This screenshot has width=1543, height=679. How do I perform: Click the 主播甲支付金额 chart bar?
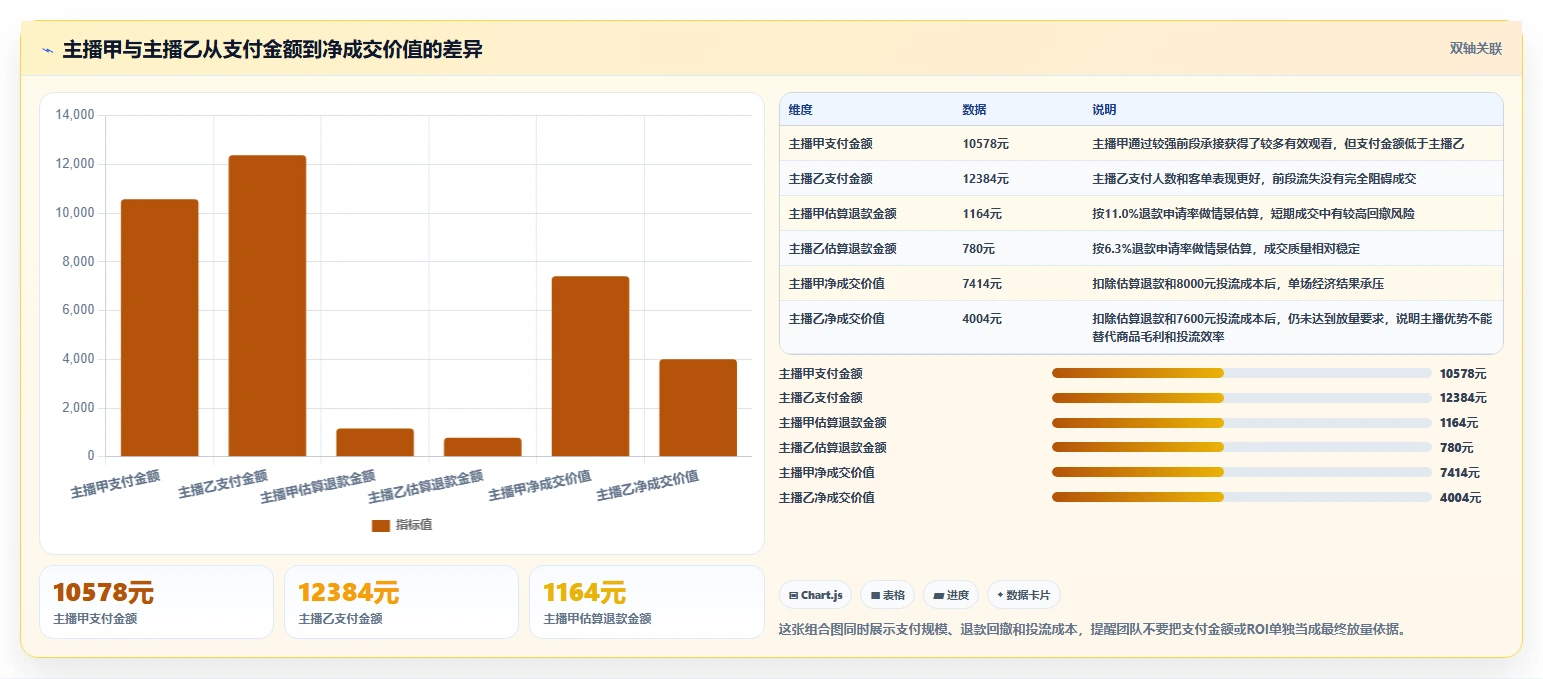(160, 328)
